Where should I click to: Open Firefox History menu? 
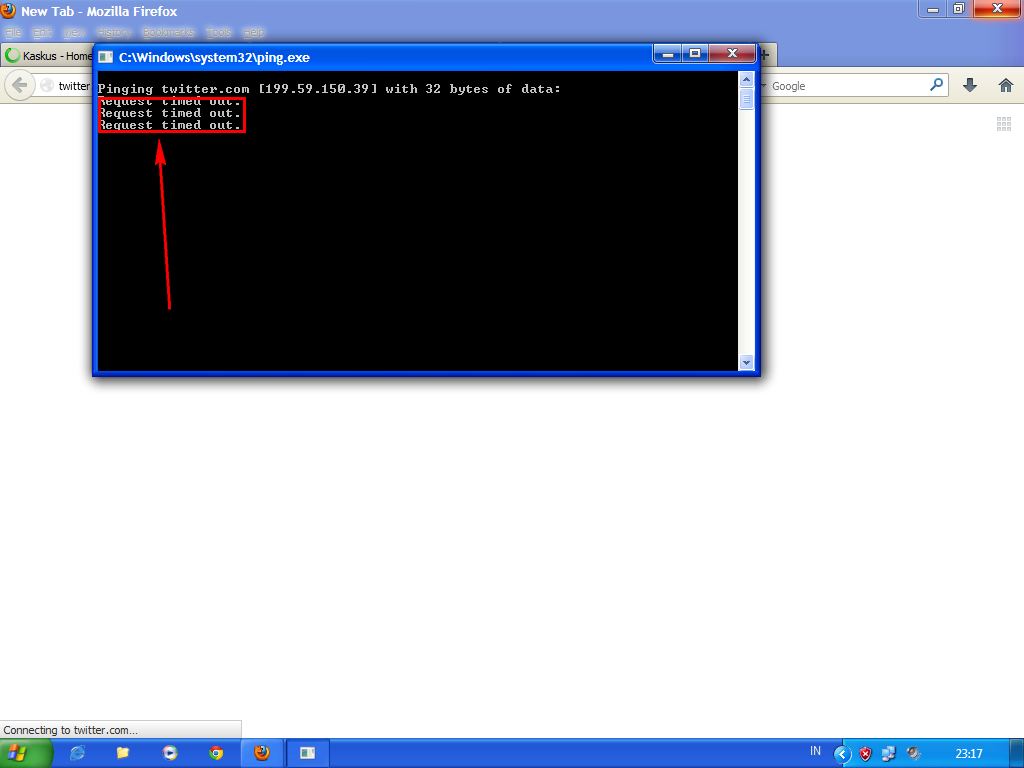114,33
